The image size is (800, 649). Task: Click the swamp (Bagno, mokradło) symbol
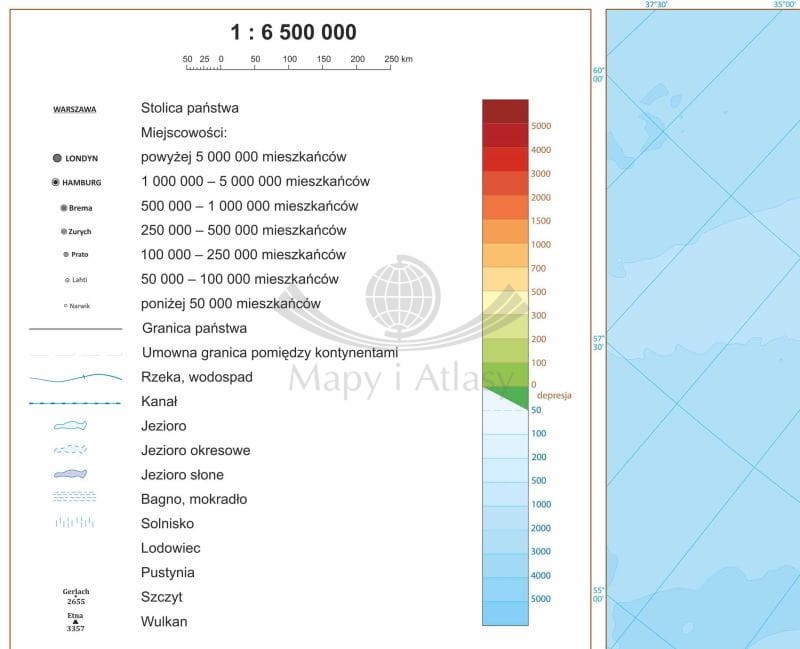coord(74,497)
